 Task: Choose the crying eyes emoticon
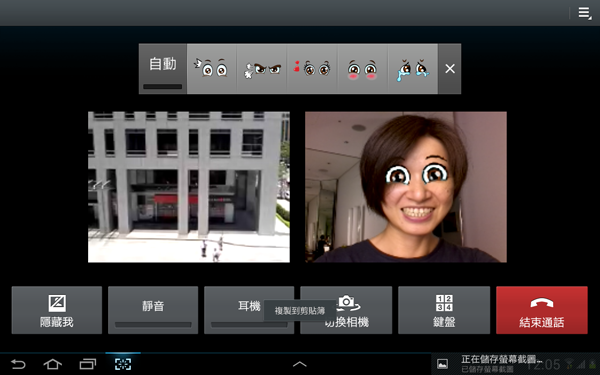(413, 69)
